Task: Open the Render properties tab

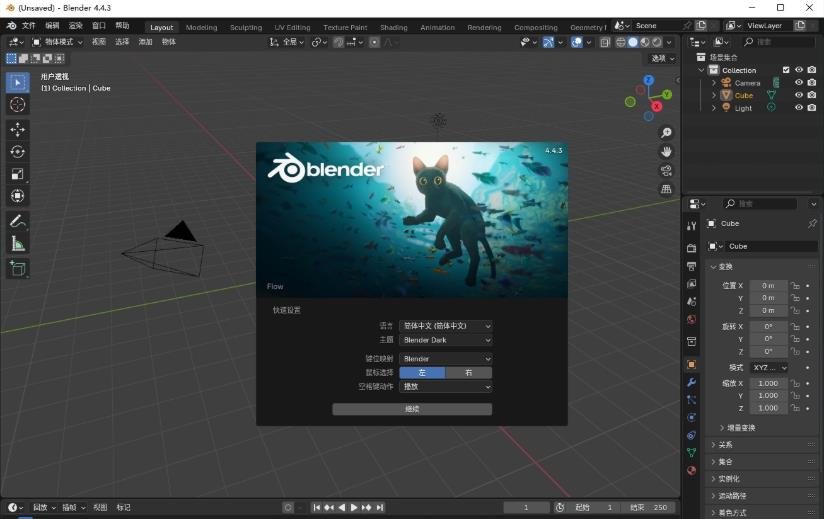Action: 692,248
